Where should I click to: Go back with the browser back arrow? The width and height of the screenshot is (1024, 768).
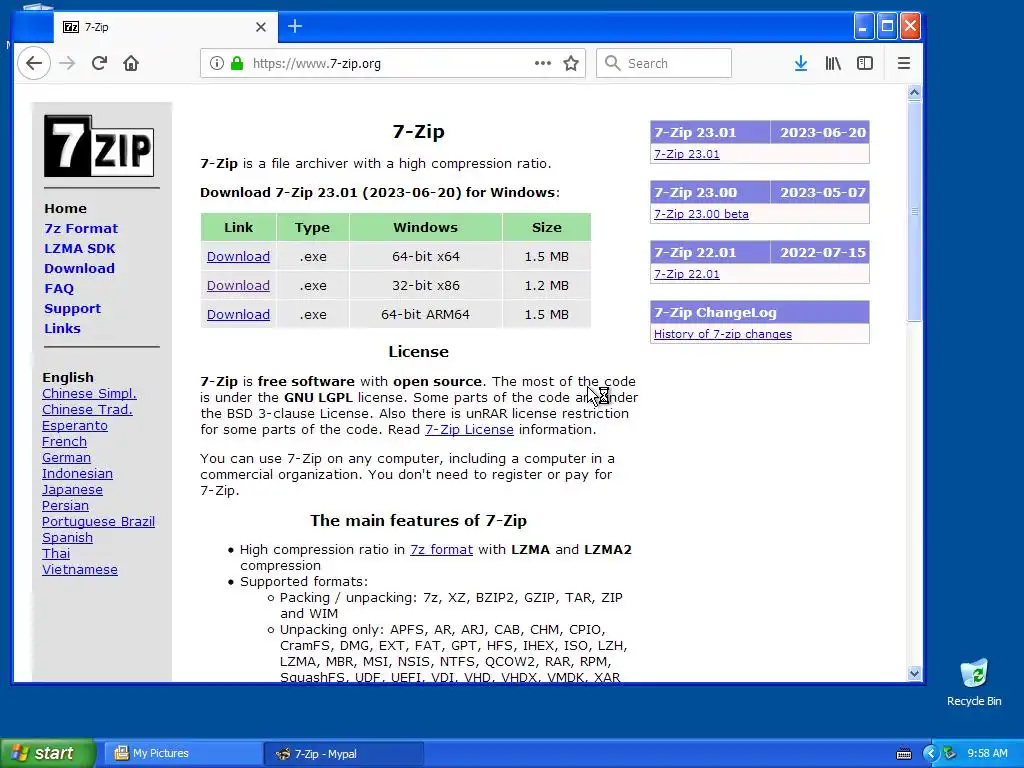point(34,63)
